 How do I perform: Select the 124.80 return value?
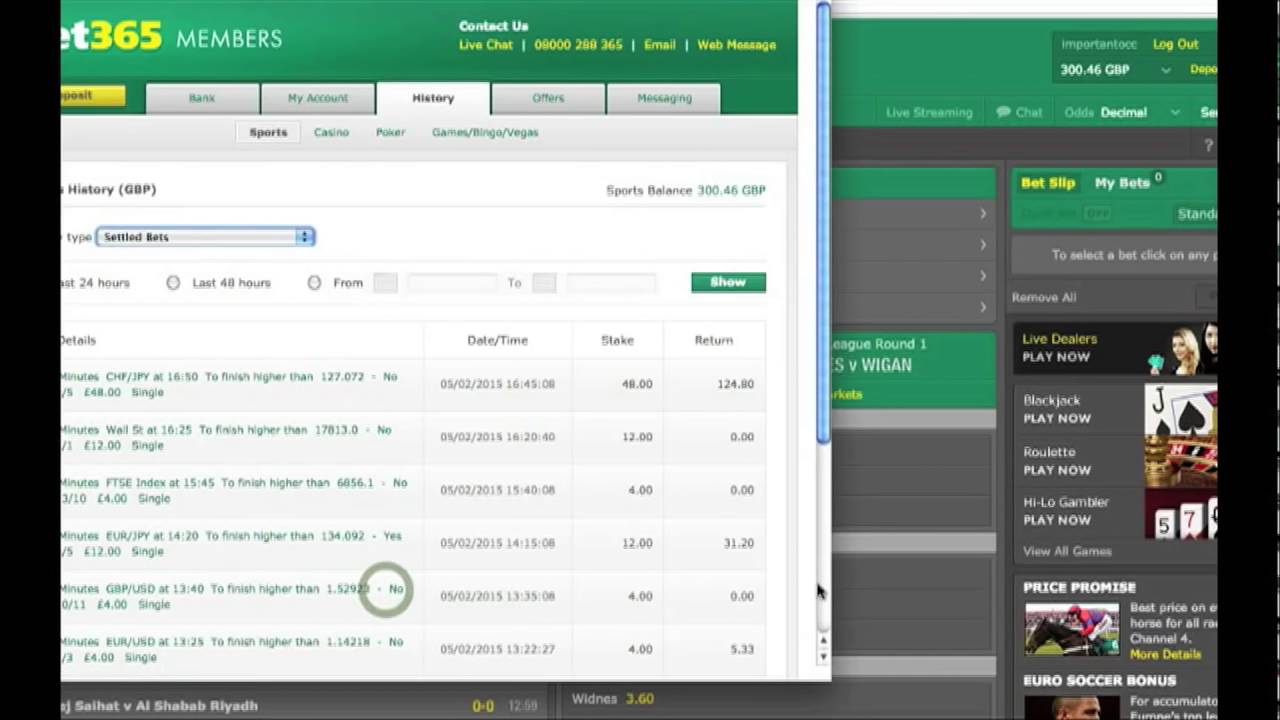click(735, 384)
